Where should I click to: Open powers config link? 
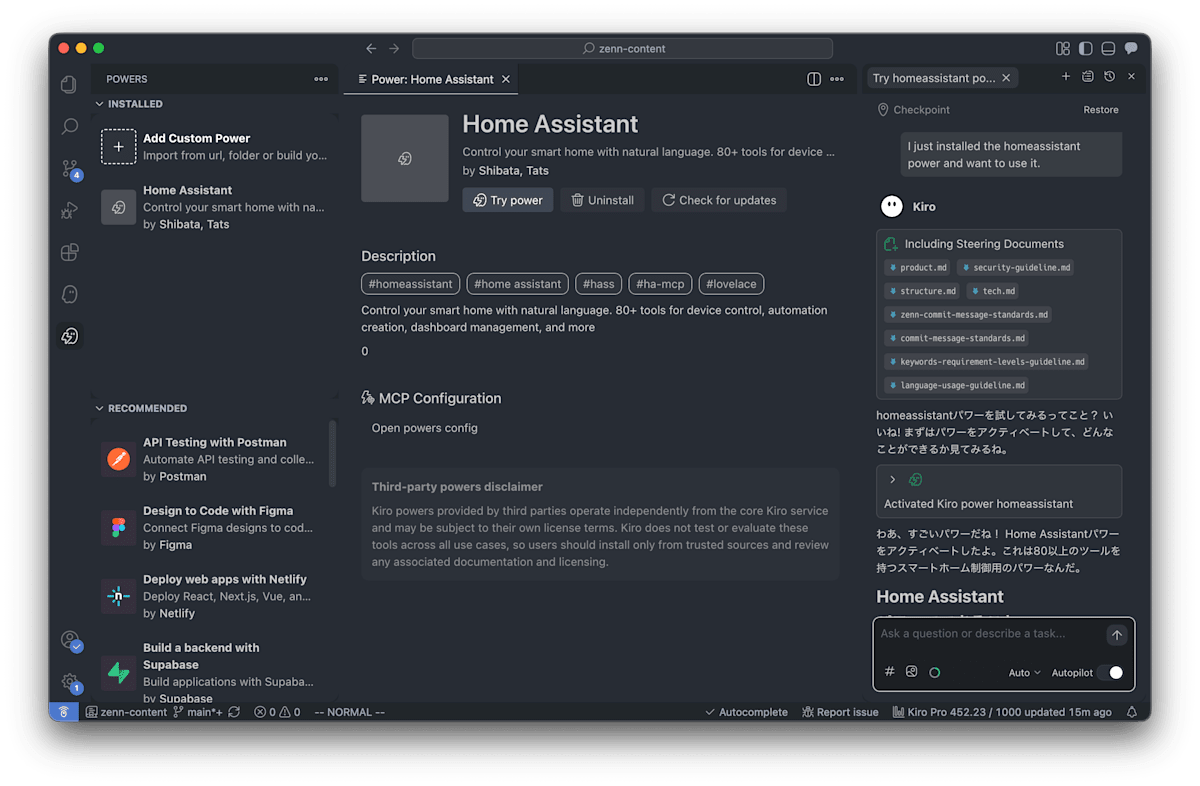click(x=425, y=428)
